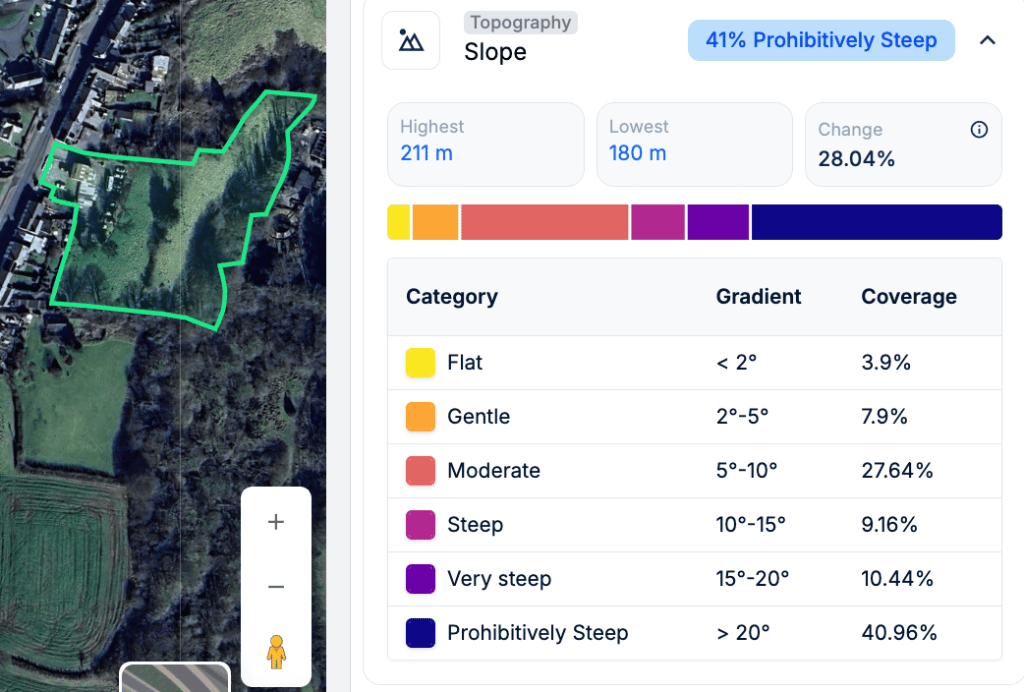The height and width of the screenshot is (692, 1024).
Task: Click the Prohibitively Steep segment in the gradient bar
Action: point(876,221)
